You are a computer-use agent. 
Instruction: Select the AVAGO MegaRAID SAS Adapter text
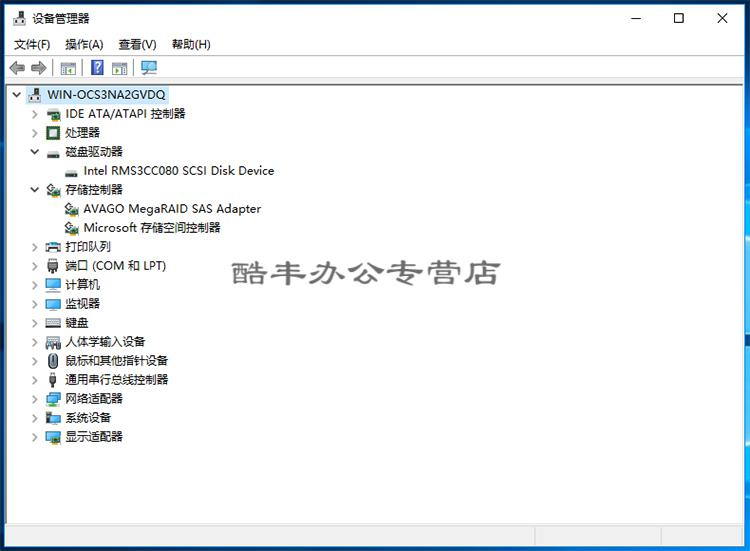(x=172, y=209)
